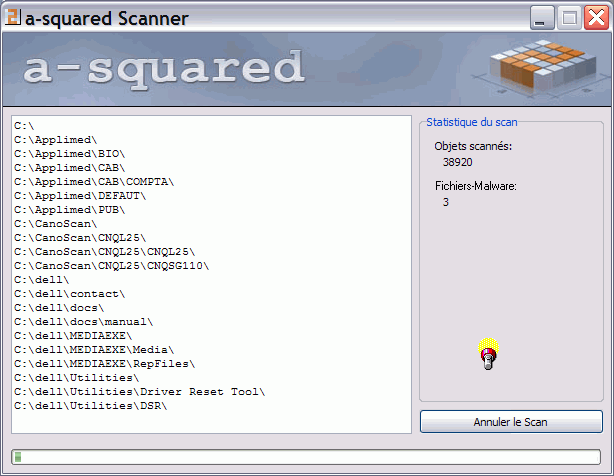Close the a-squared Scanner window
This screenshot has width=614, height=476.
click(595, 17)
